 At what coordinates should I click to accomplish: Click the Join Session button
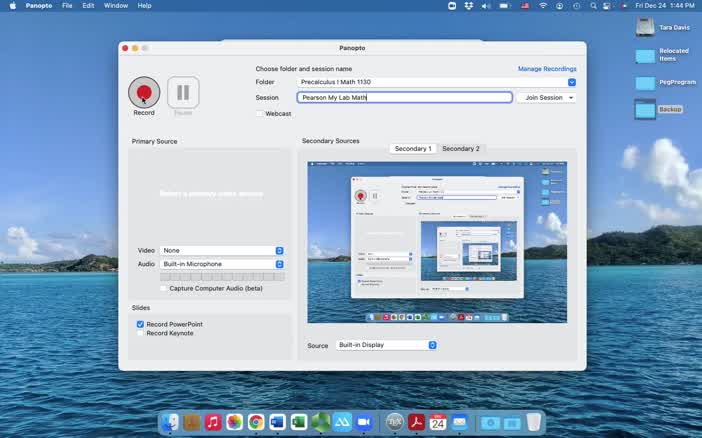546,98
